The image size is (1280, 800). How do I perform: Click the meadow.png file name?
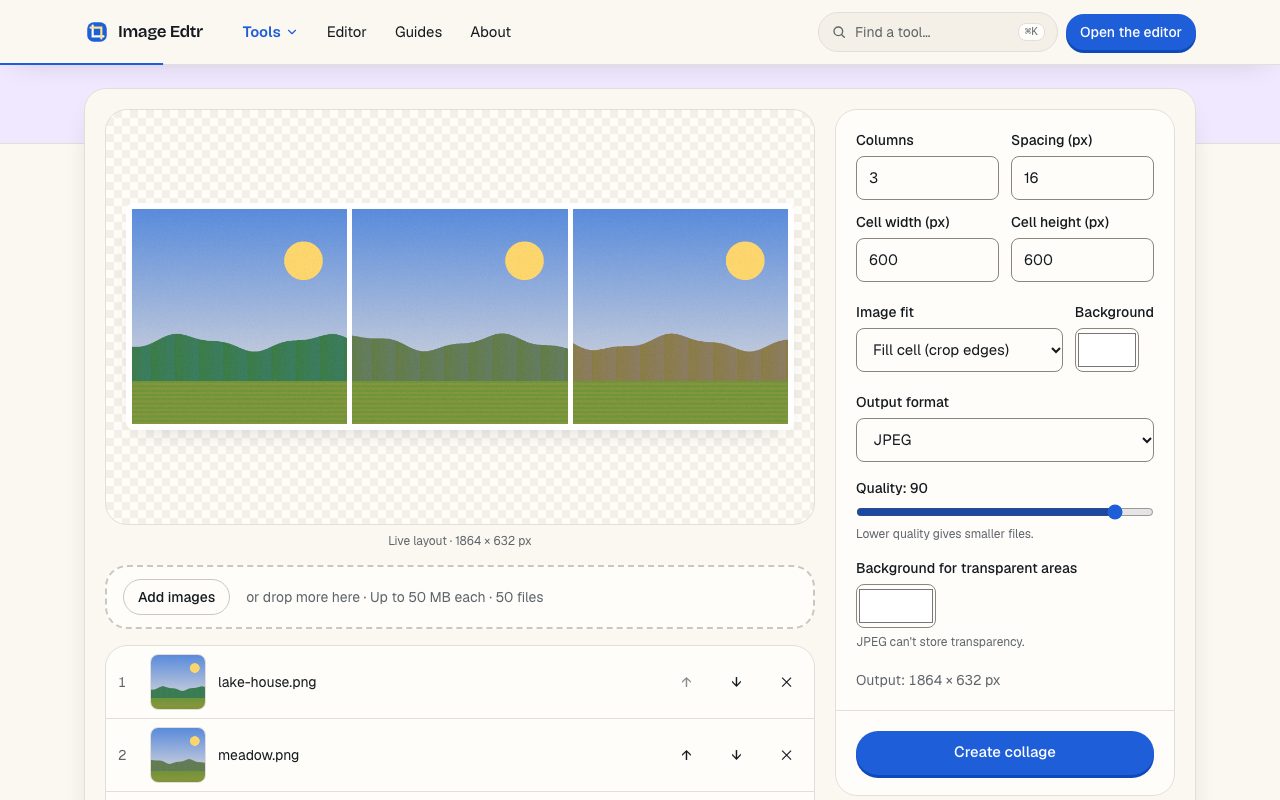click(258, 755)
